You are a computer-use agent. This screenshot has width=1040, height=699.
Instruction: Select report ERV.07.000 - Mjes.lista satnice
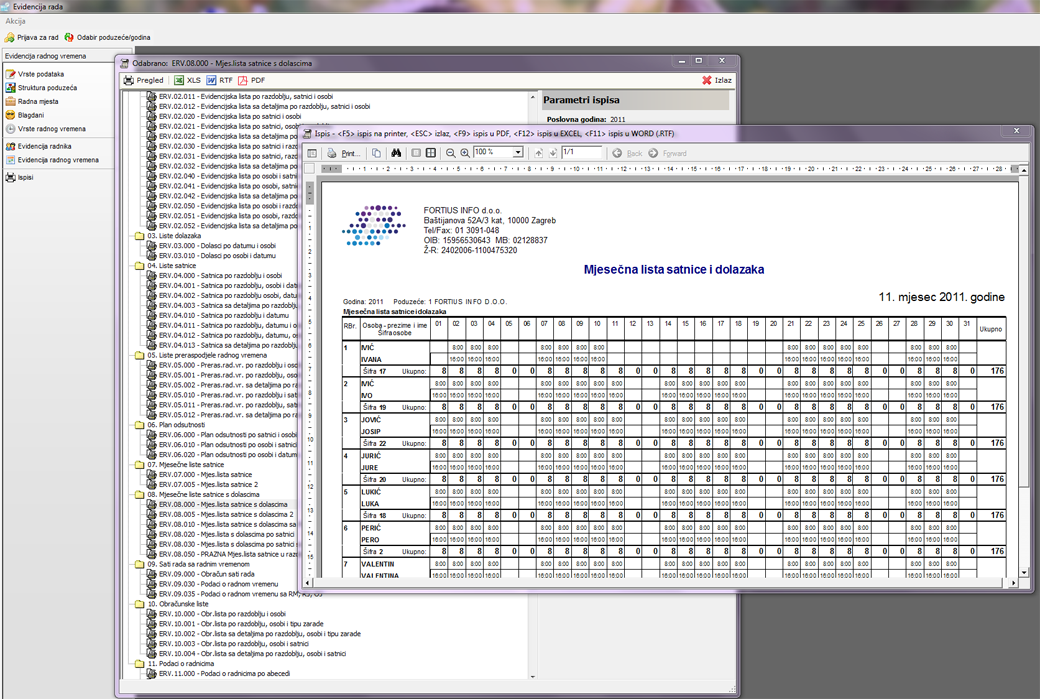pyautogui.click(x=205, y=474)
